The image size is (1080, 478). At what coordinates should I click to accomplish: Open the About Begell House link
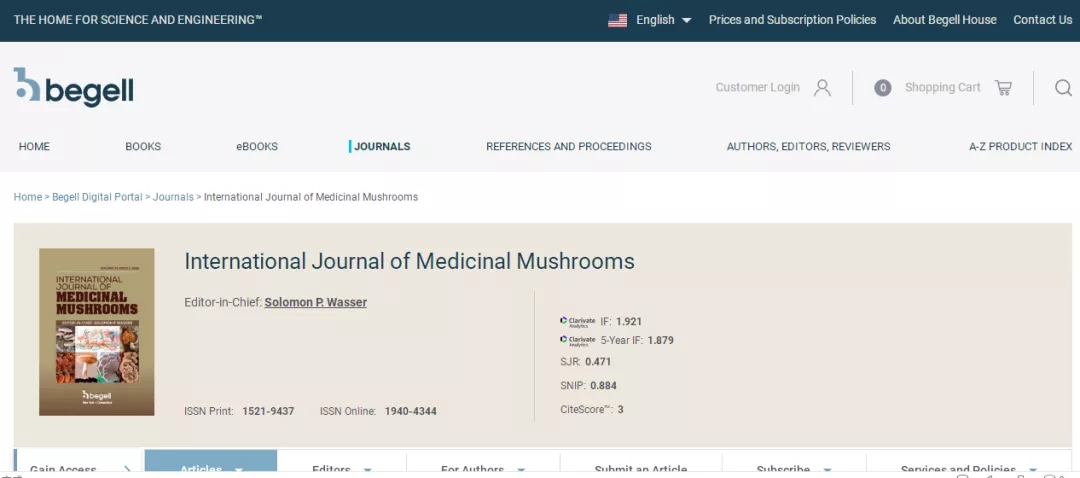[944, 20]
